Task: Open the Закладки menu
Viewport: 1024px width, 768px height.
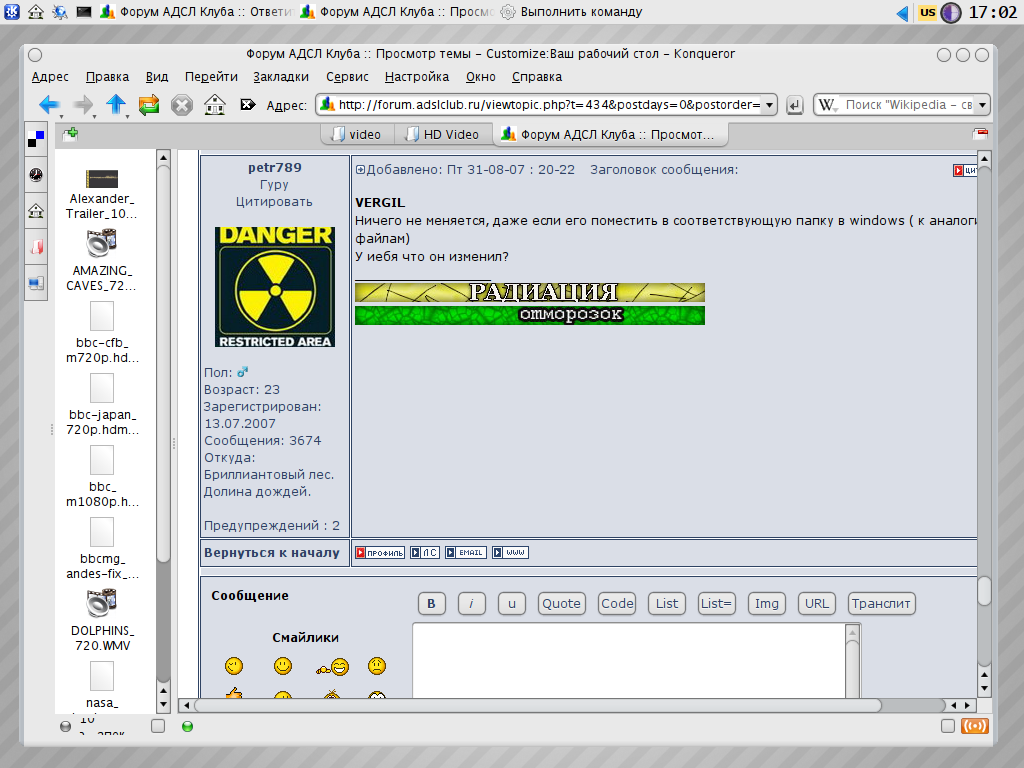Action: (280, 77)
